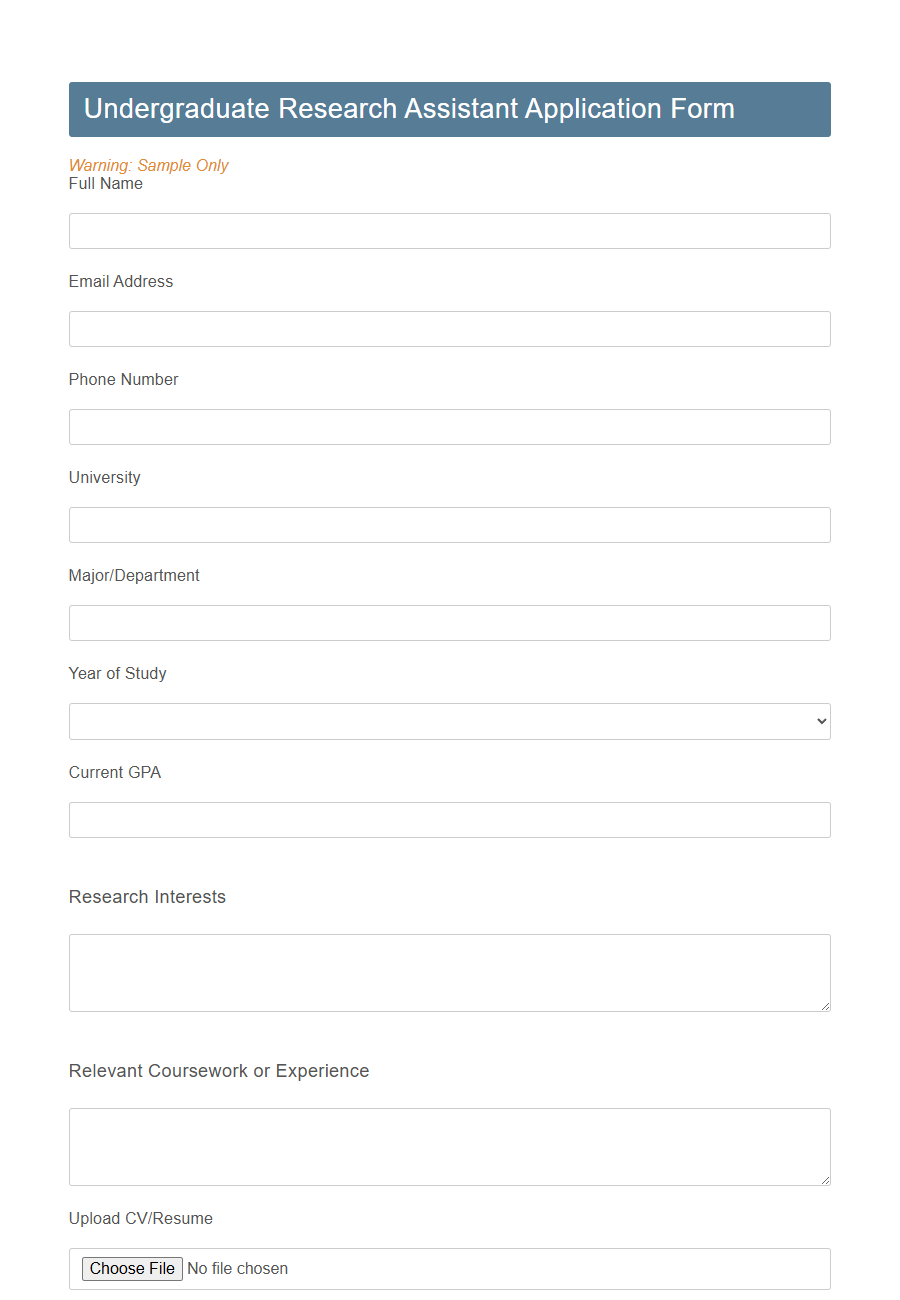Click the Research Interests text area

[x=449, y=972]
